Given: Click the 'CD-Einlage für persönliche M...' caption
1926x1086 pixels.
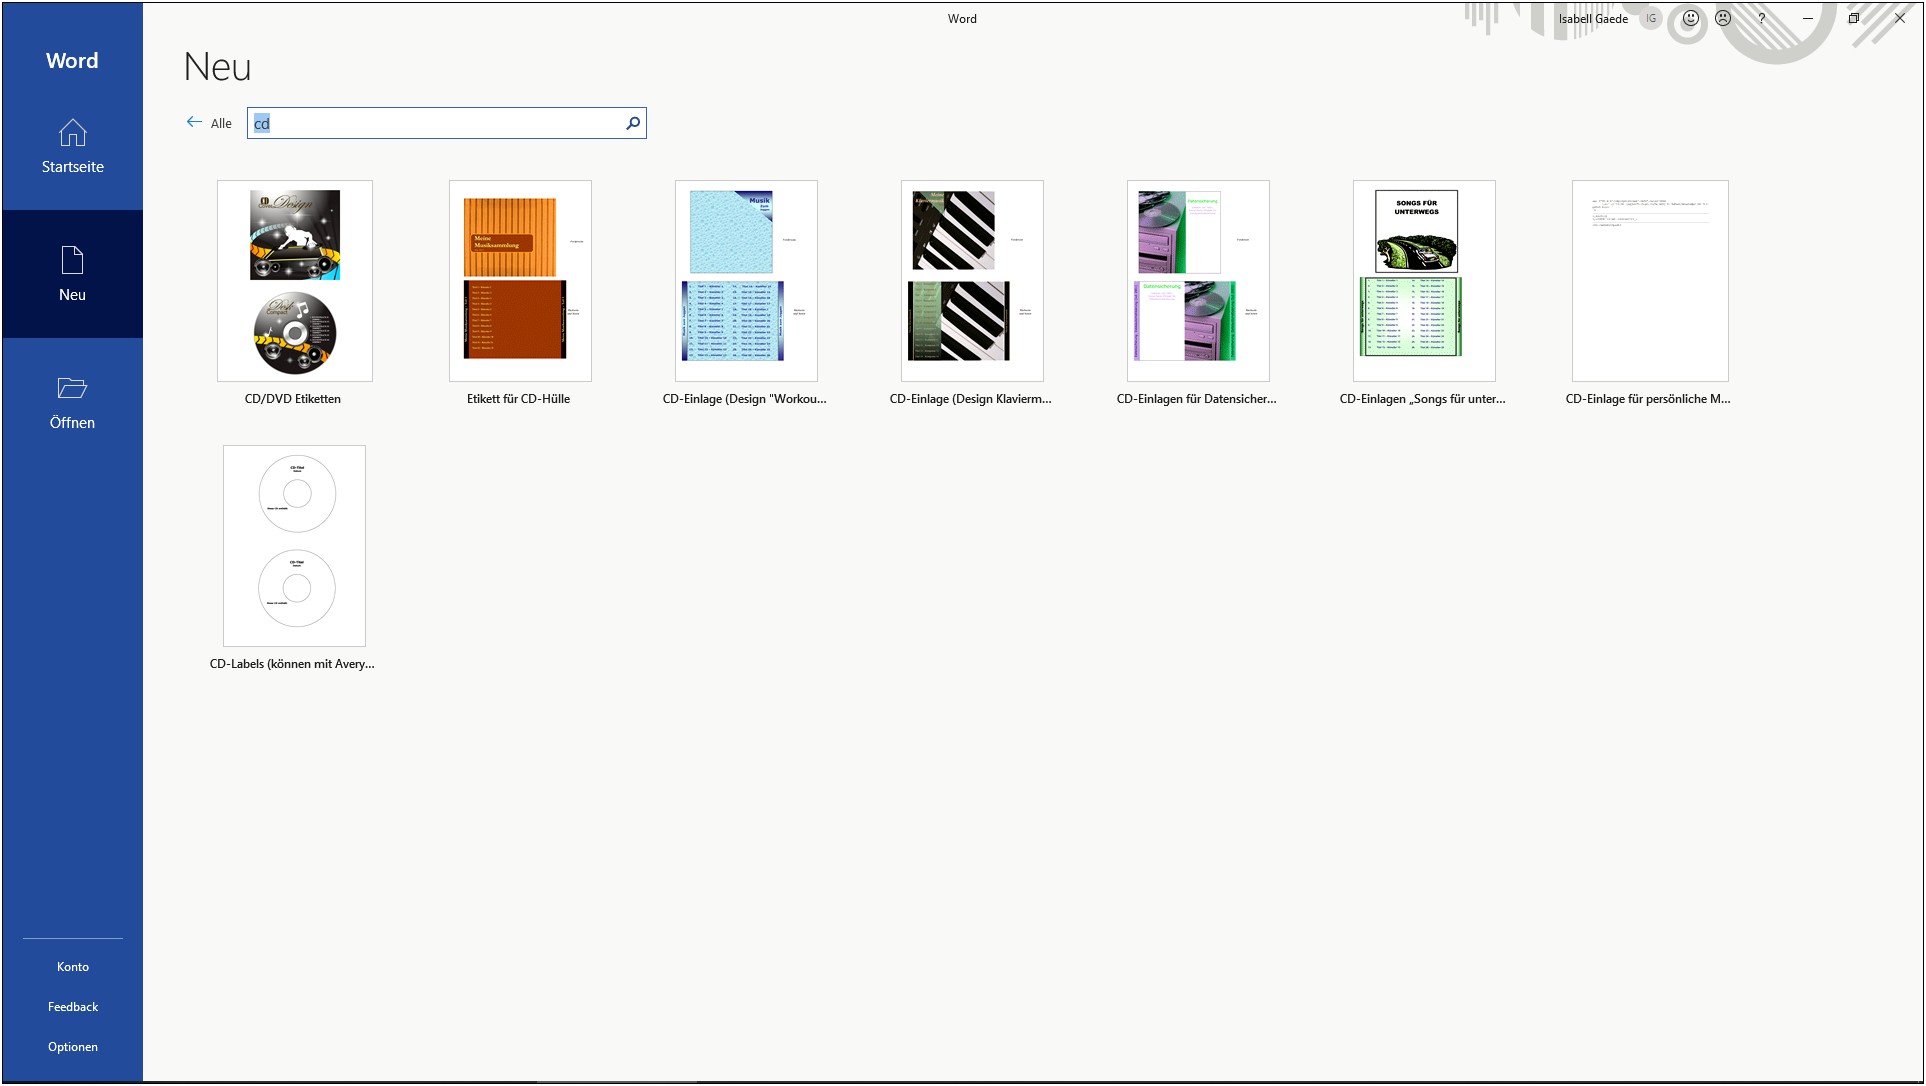Looking at the screenshot, I should [x=1648, y=399].
